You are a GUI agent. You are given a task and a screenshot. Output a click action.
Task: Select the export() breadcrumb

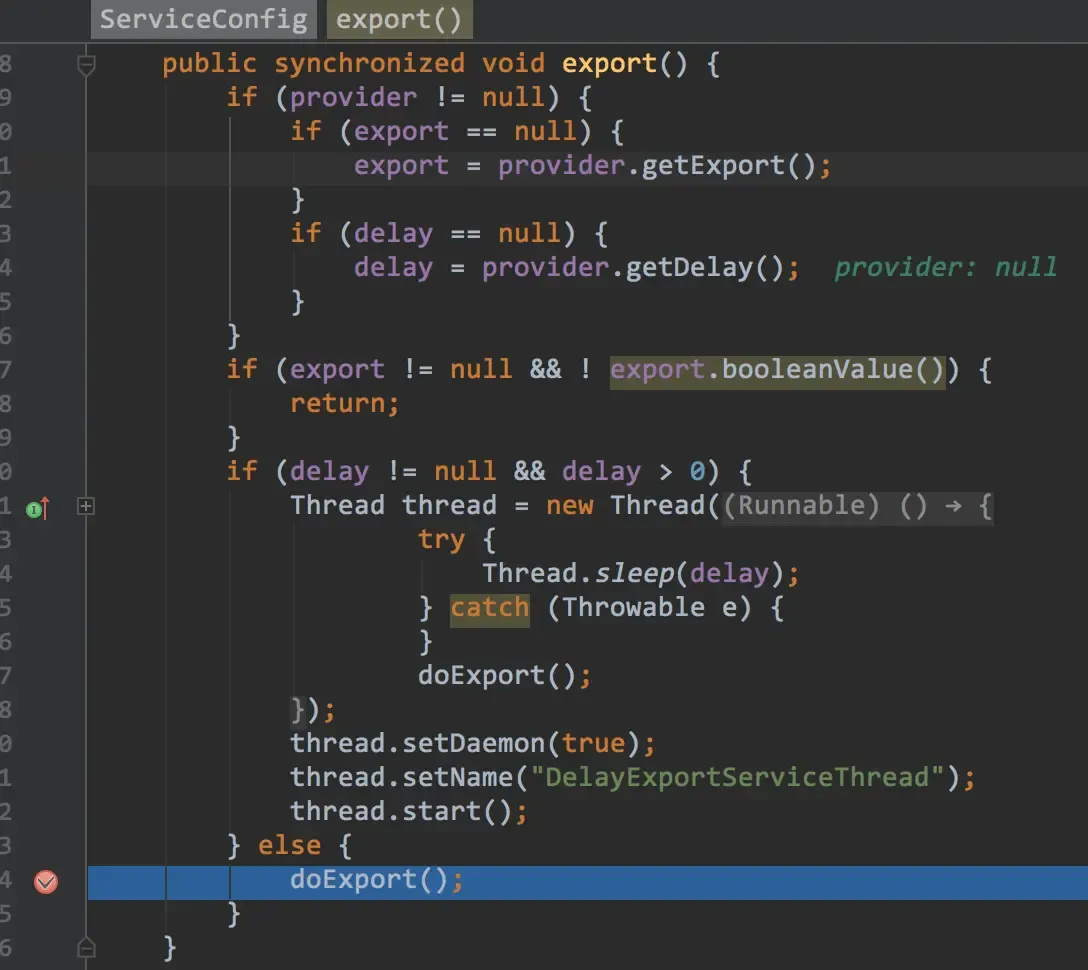coord(399,19)
